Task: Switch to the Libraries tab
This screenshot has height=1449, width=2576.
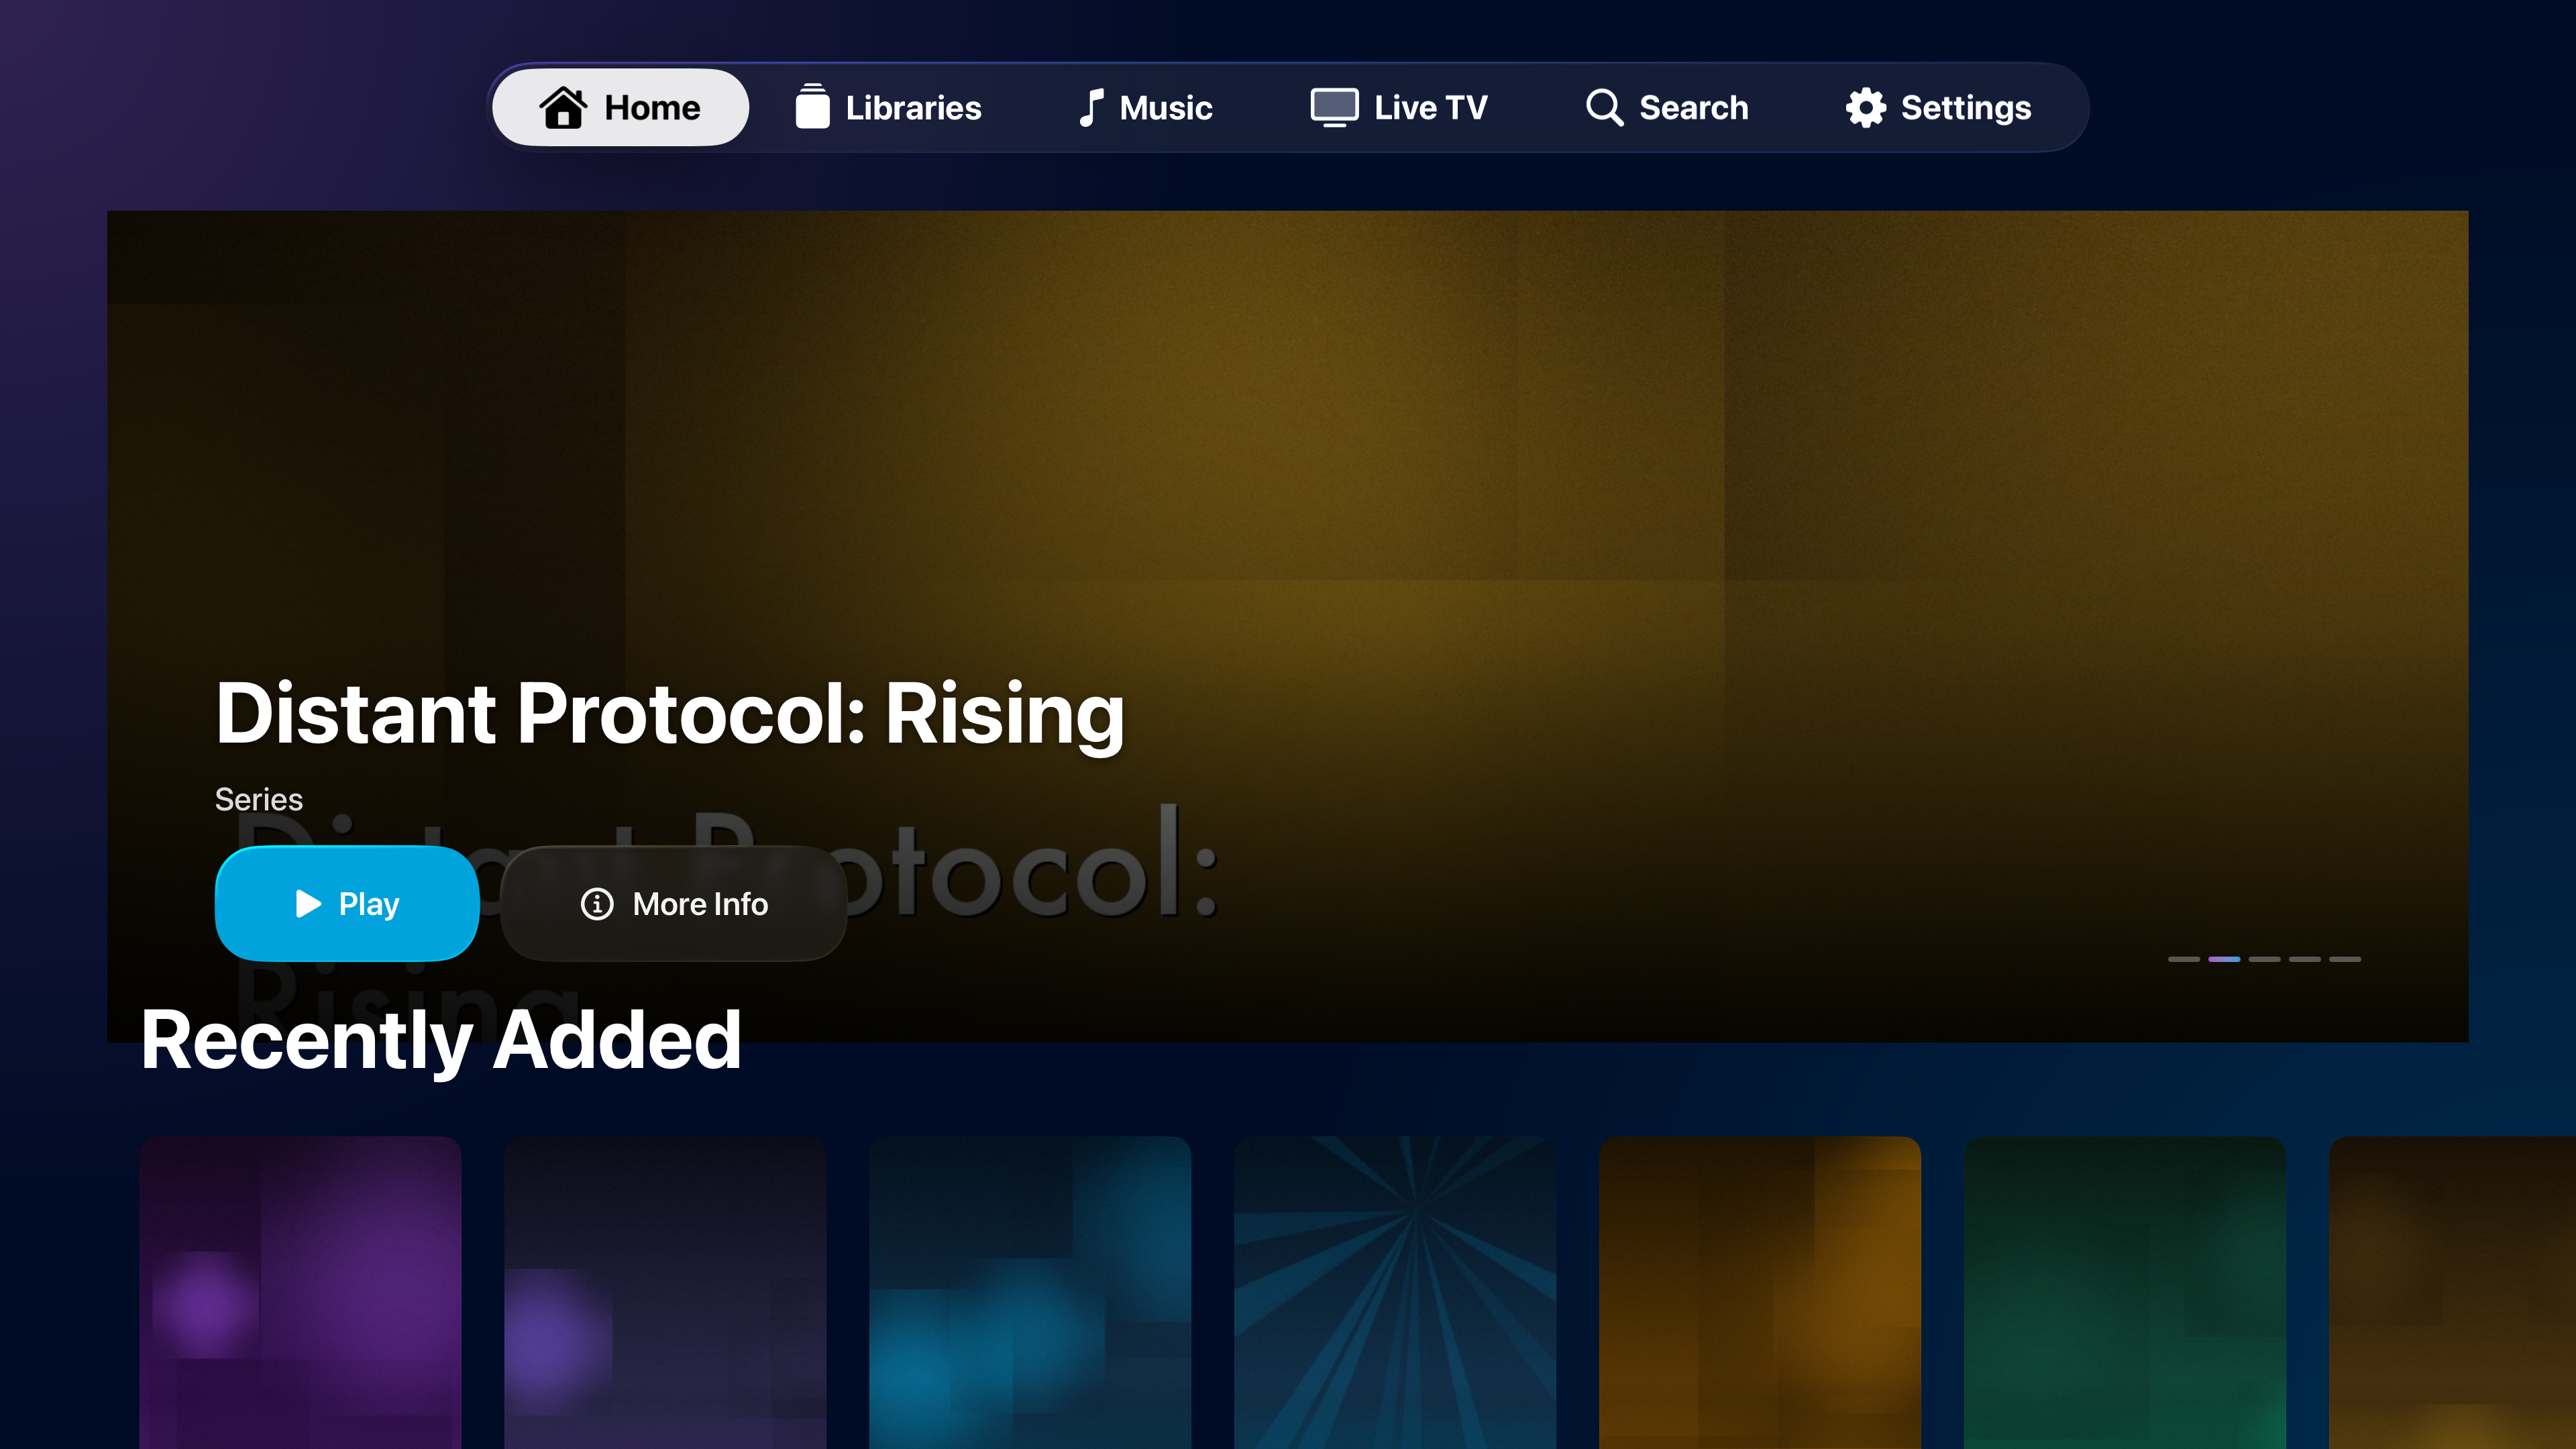Action: (x=888, y=107)
